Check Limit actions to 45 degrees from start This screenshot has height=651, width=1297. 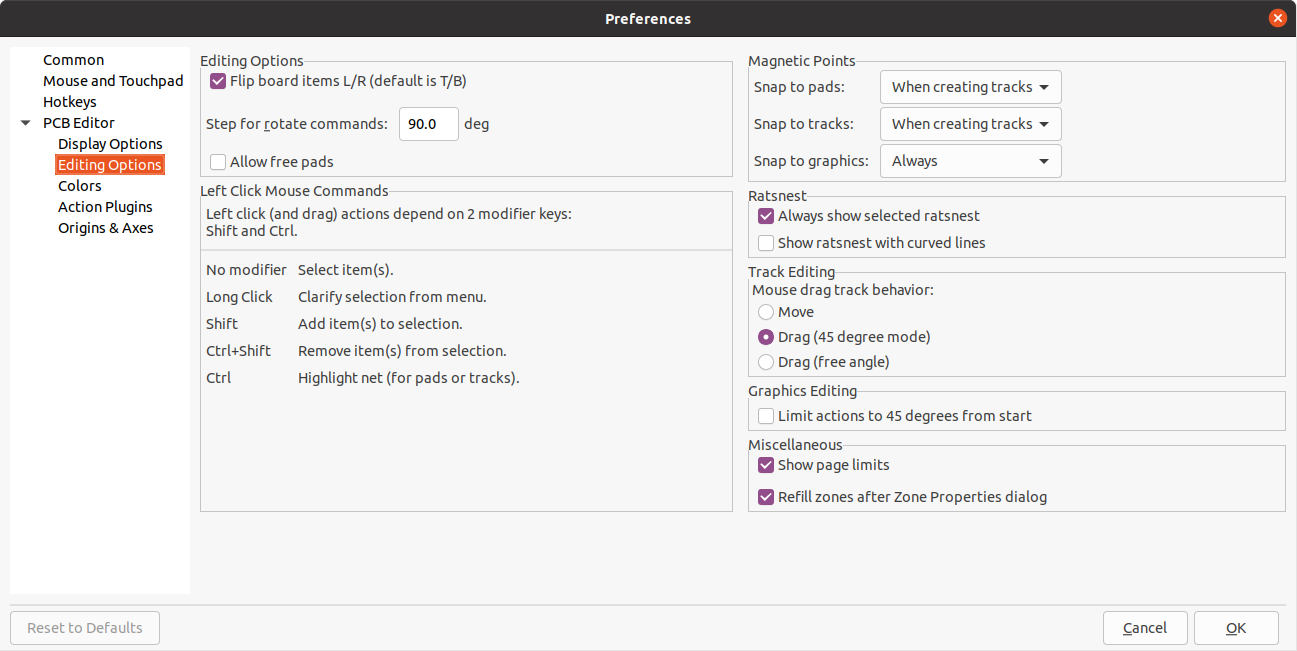tap(766, 415)
